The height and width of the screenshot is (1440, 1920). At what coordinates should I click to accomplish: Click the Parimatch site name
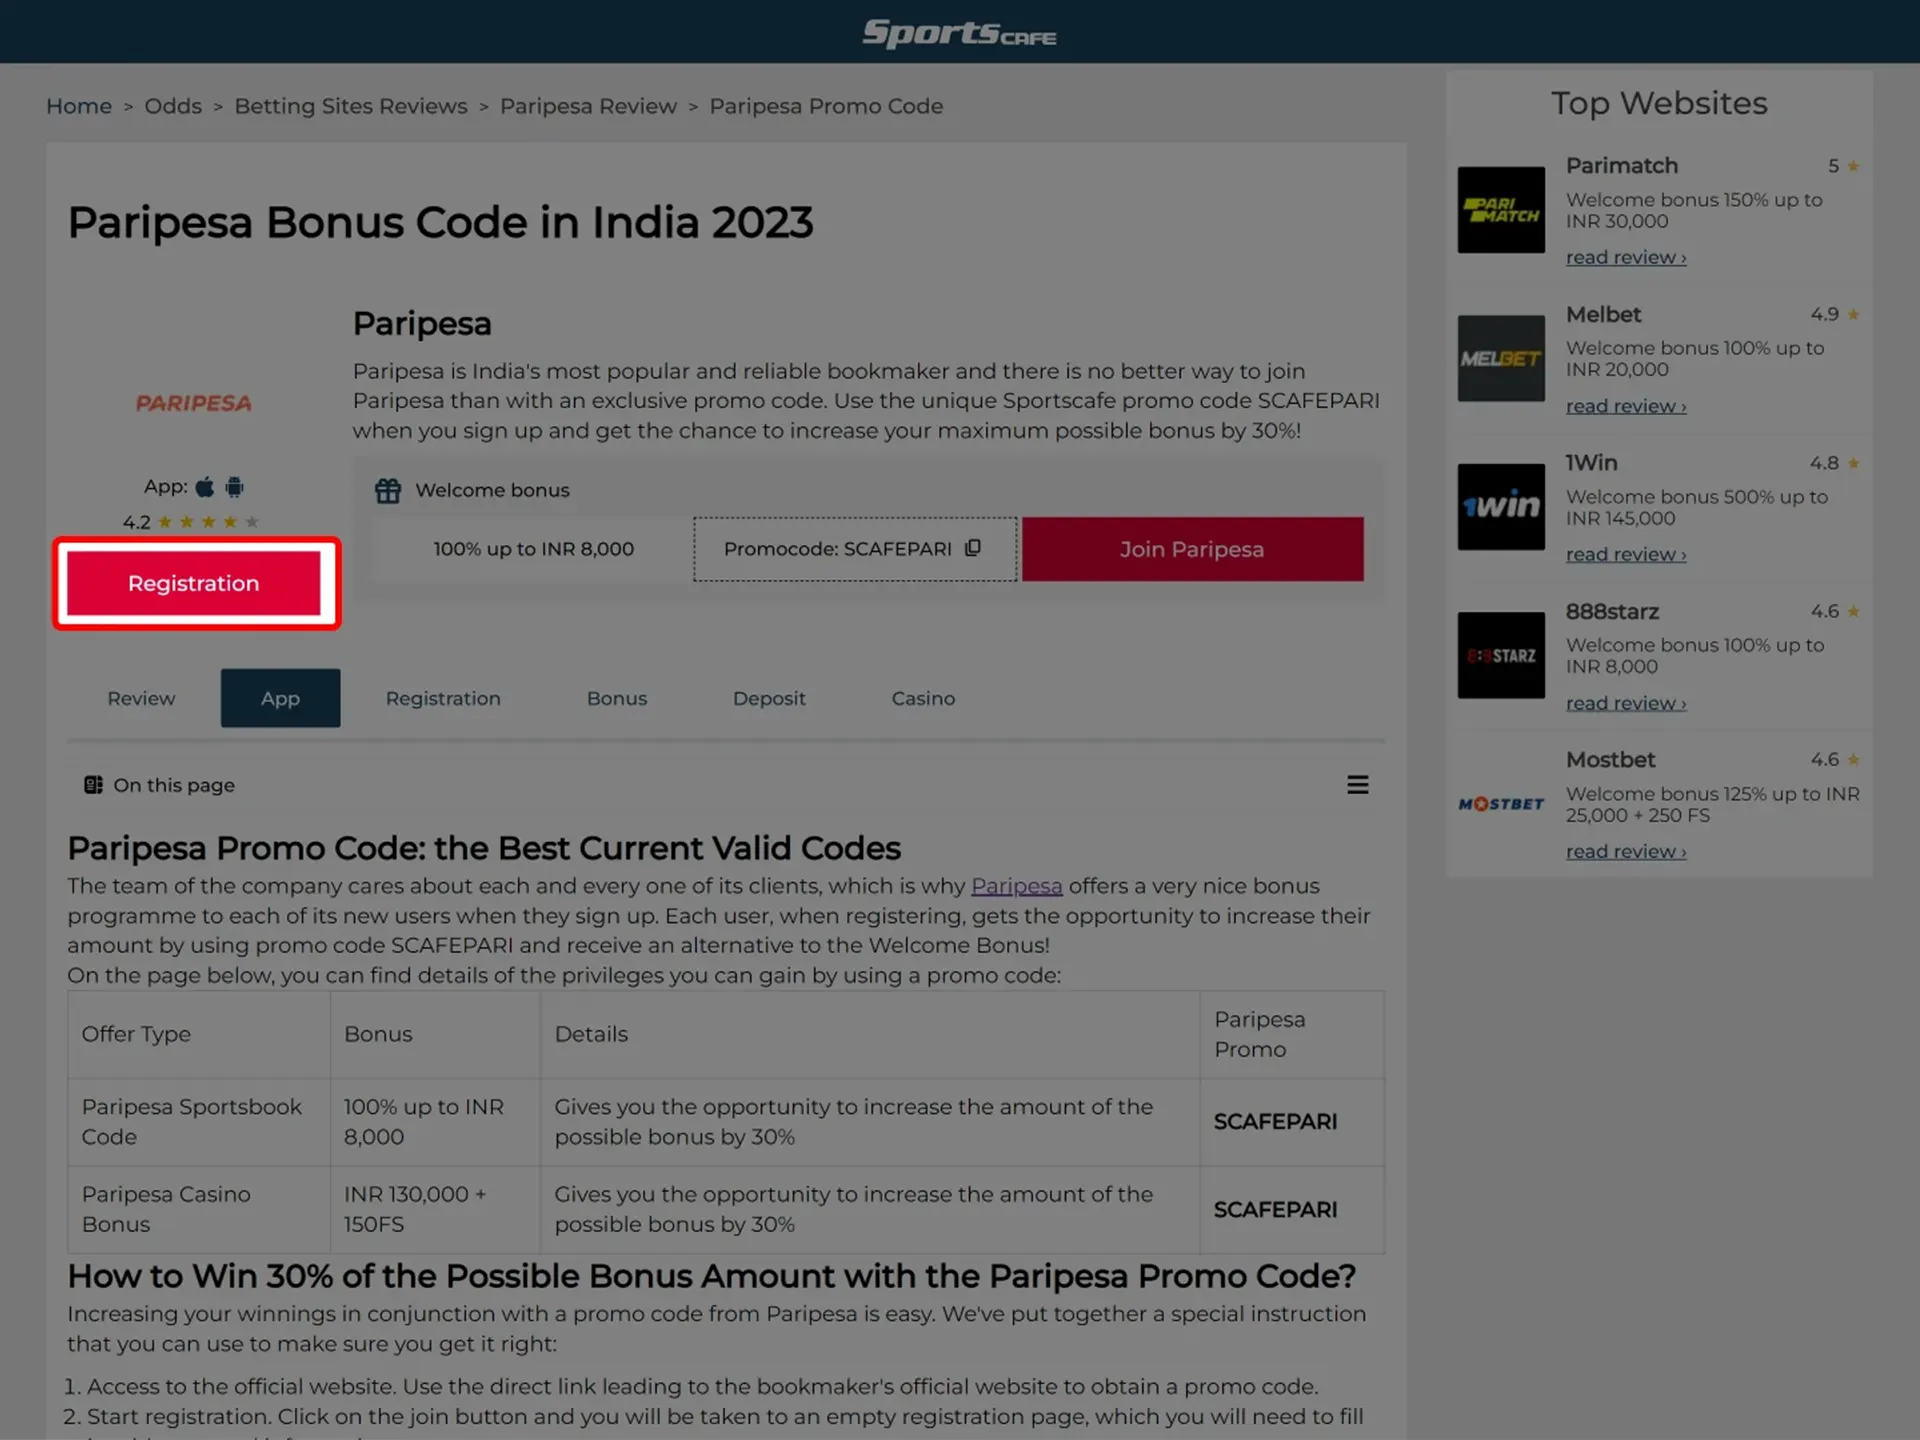click(x=1622, y=166)
